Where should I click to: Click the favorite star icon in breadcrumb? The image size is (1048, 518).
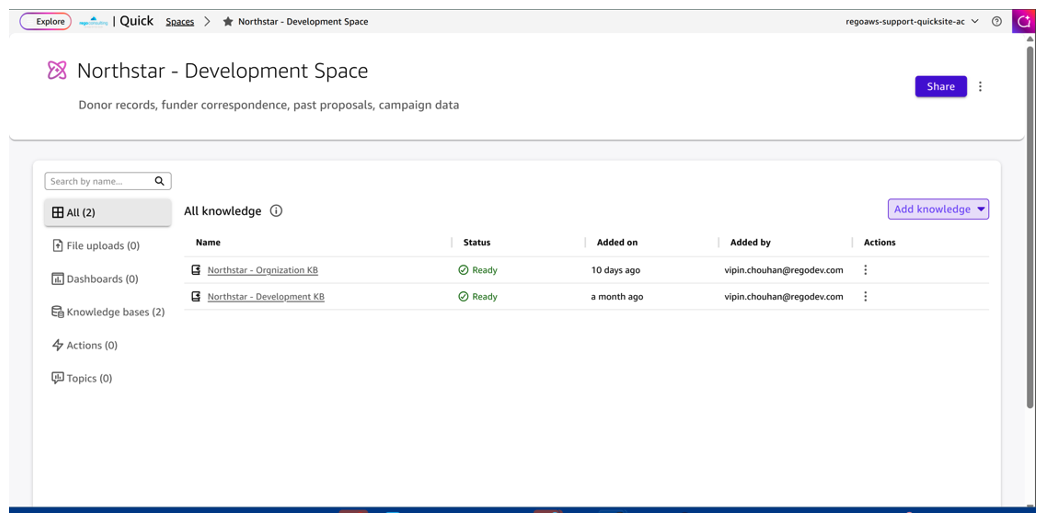(x=228, y=21)
